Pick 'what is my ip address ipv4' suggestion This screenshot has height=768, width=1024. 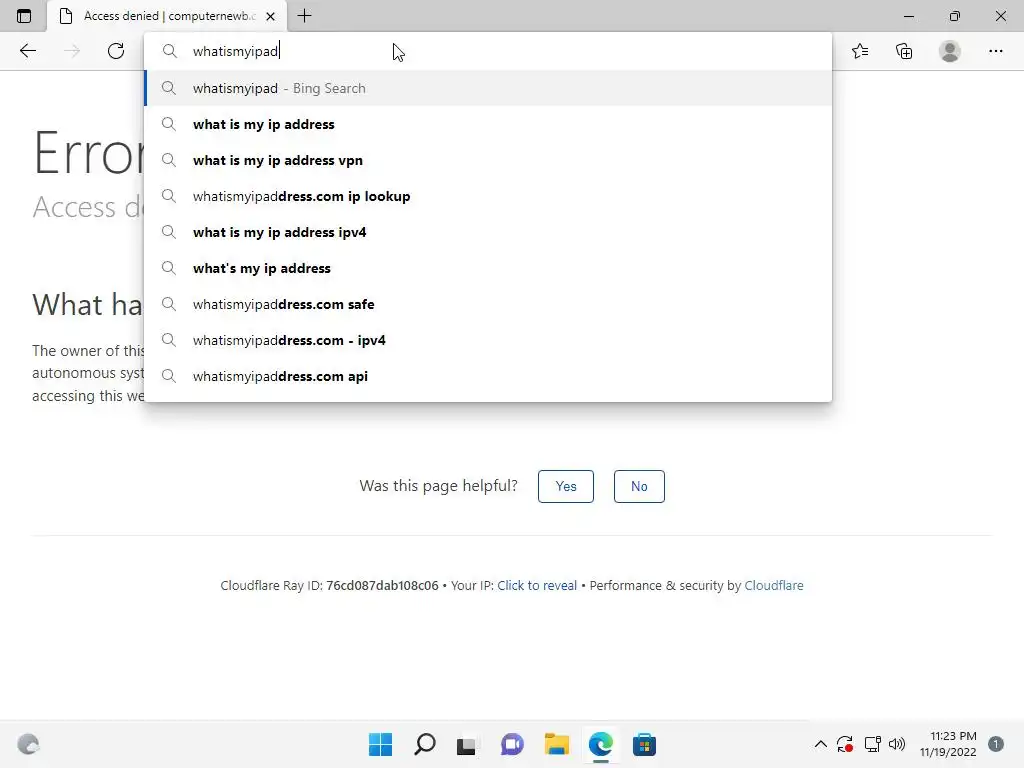[488, 232]
